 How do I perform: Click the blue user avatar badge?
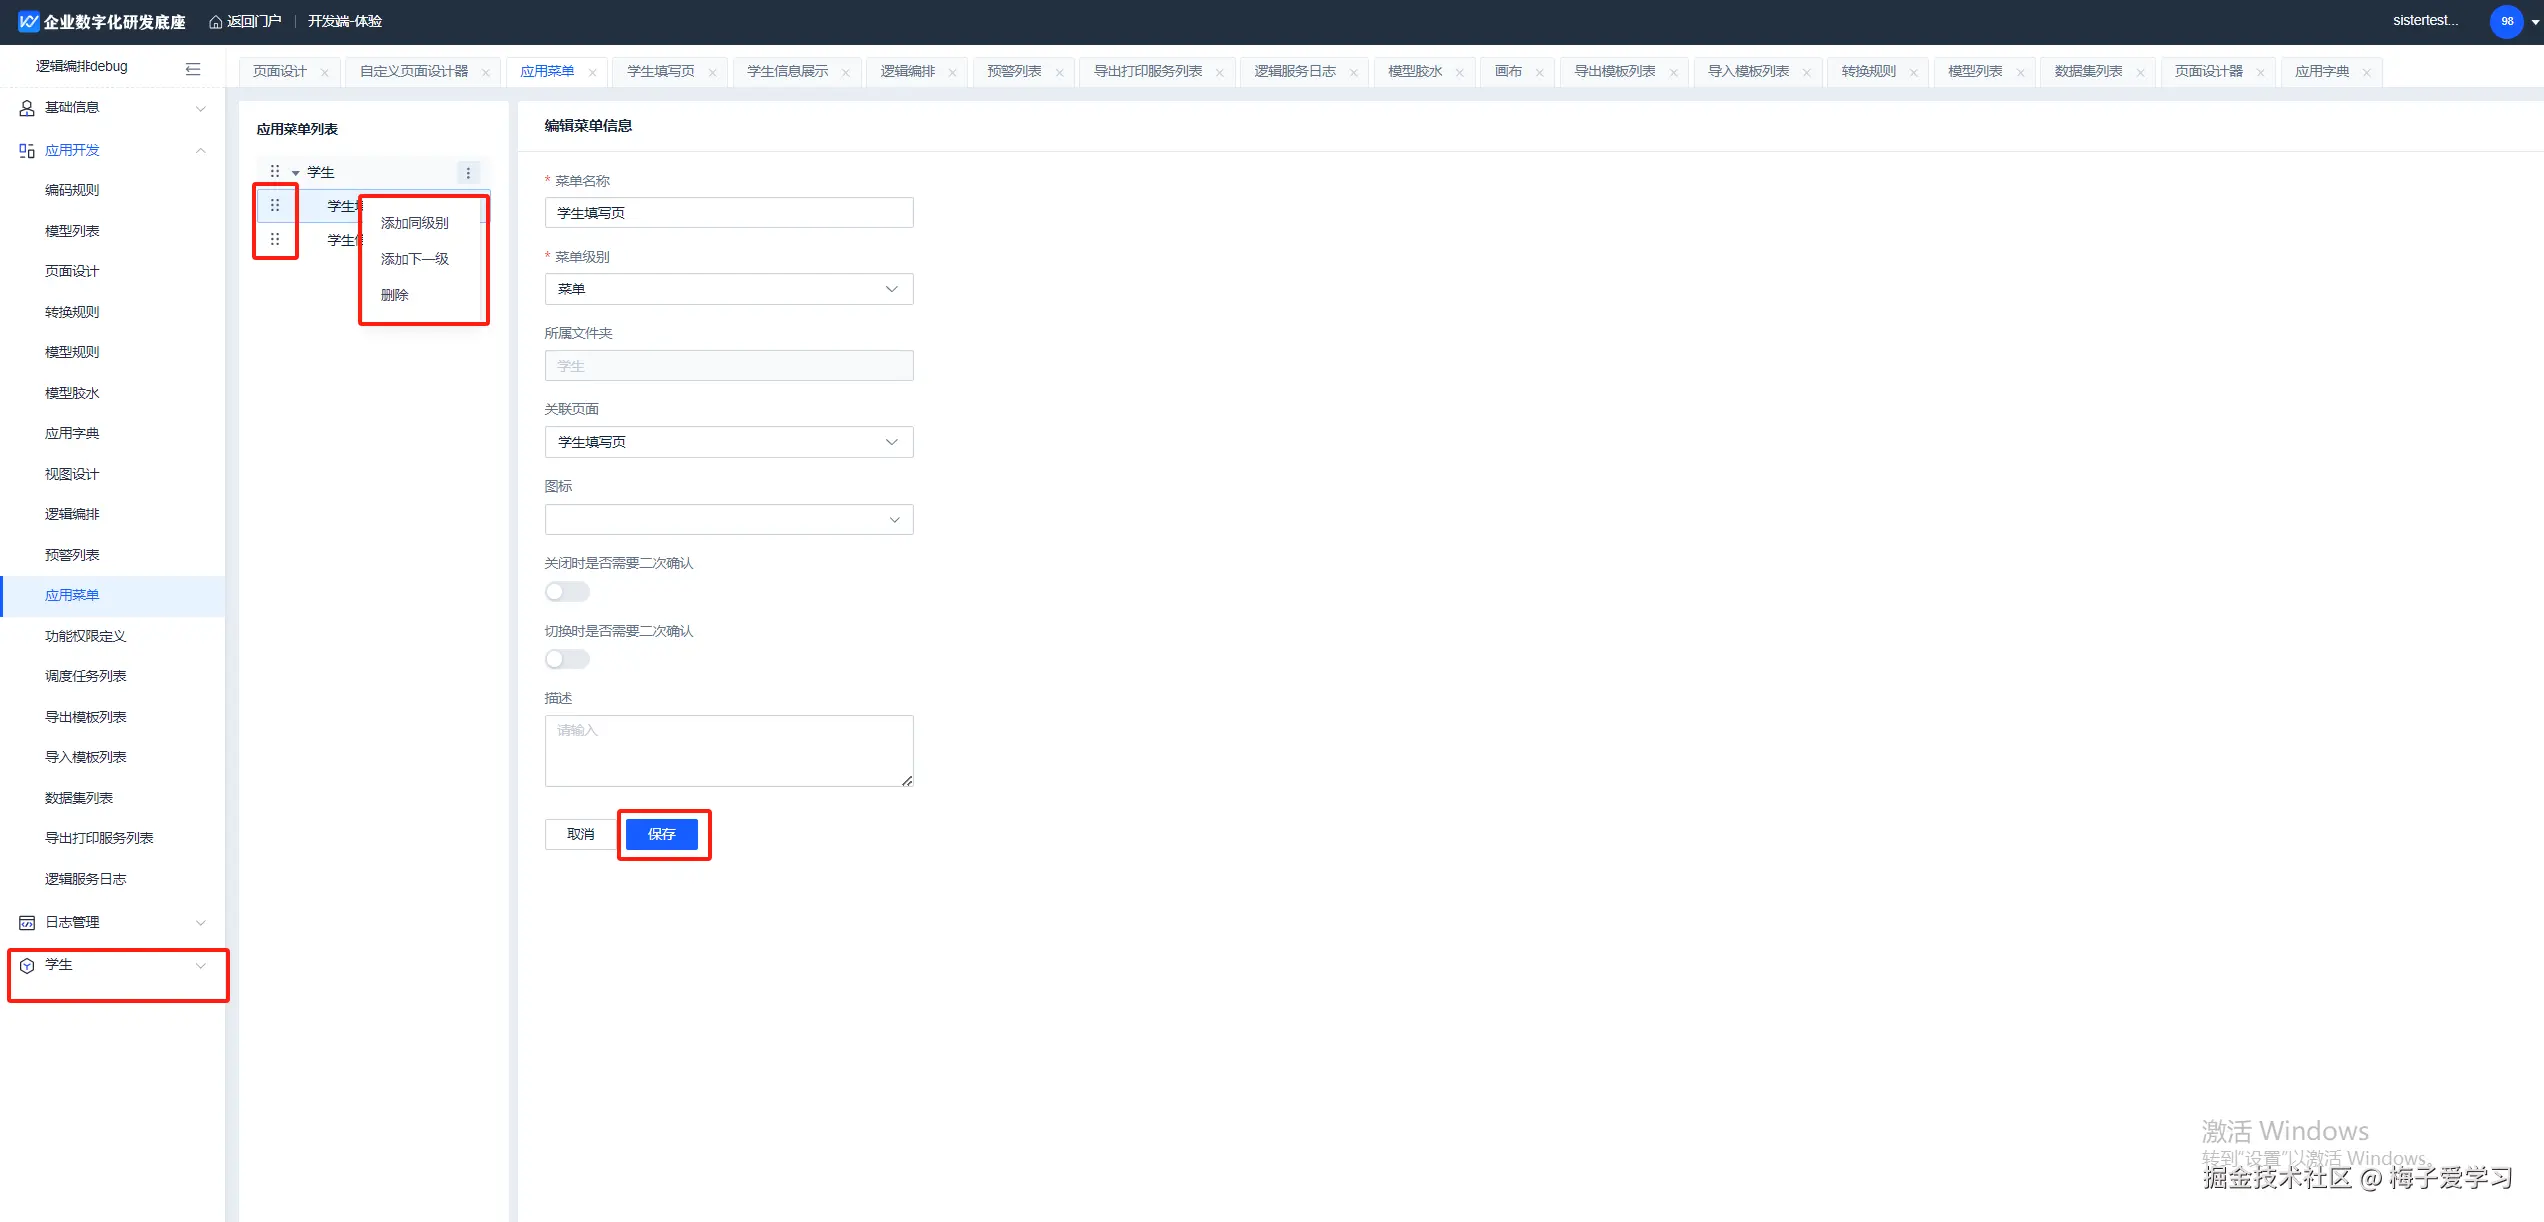[2506, 21]
